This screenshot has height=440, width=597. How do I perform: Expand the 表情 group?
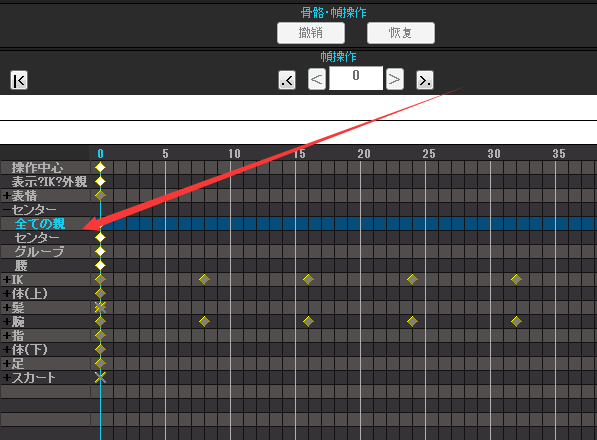7,196
